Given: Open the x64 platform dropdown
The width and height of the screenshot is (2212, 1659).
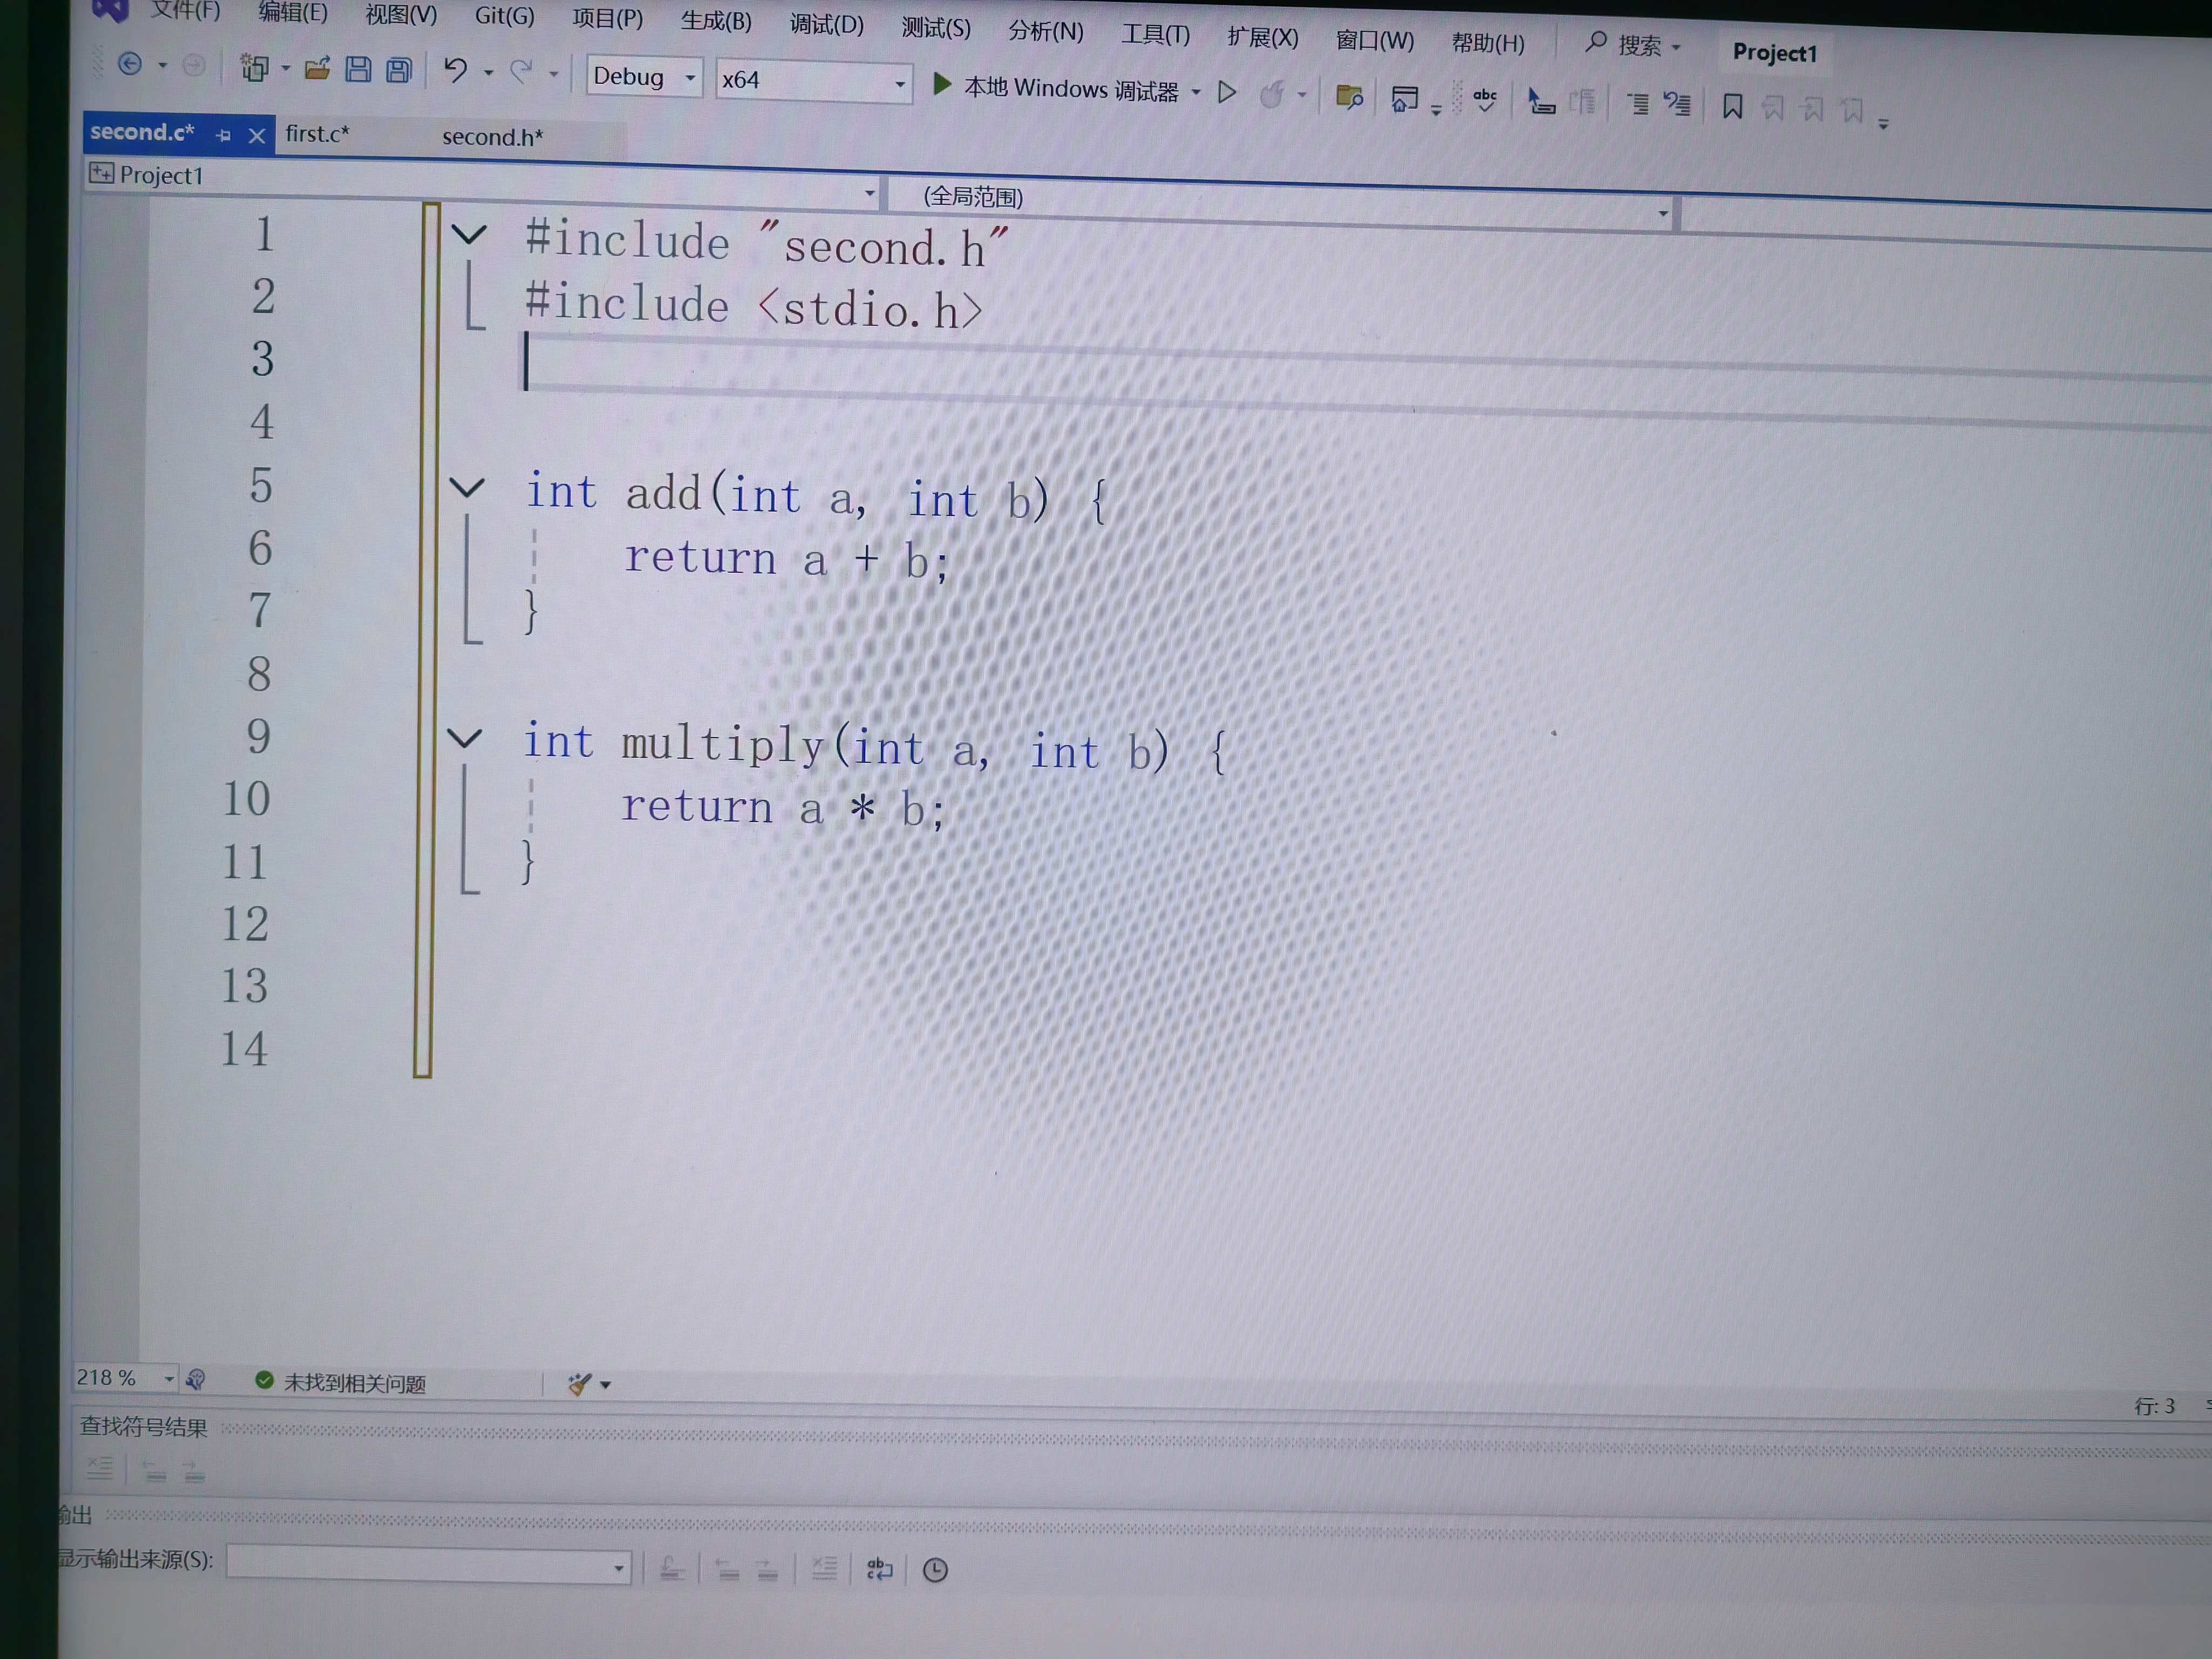Looking at the screenshot, I should pos(899,84).
